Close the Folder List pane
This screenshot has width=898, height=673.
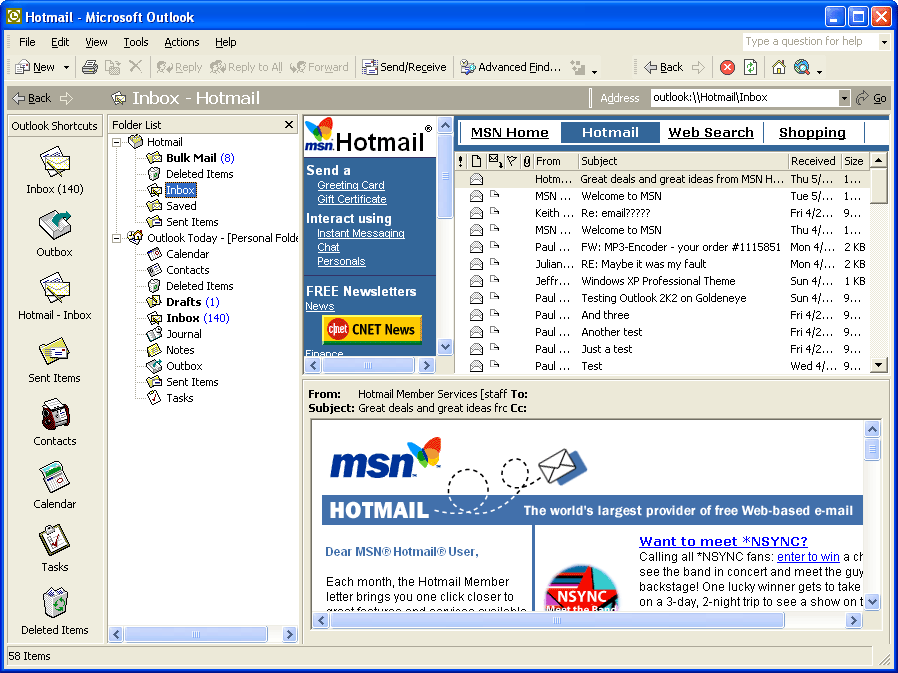point(289,125)
